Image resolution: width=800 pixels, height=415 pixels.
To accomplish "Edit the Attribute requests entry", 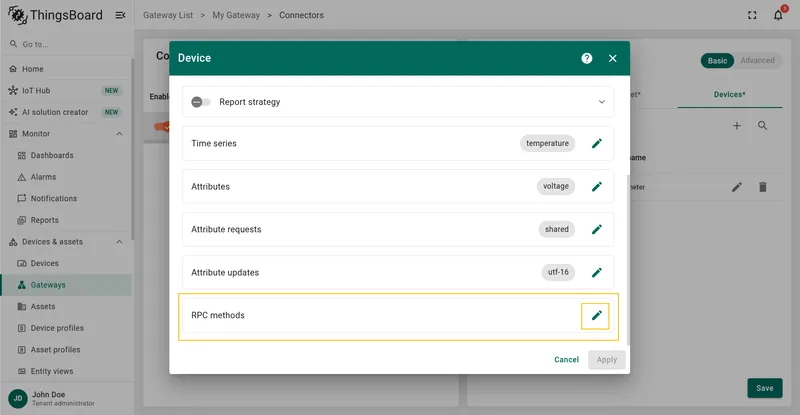I will [596, 229].
